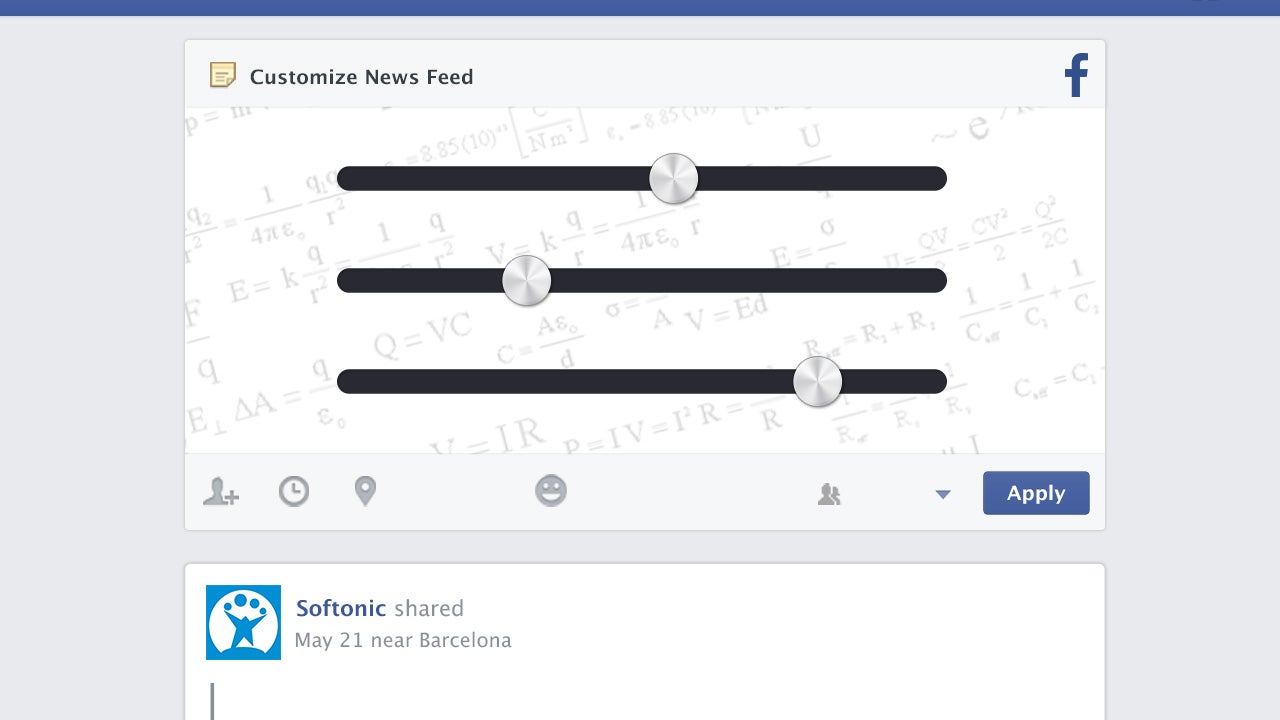
Task: Click the middle slider's metal knob
Action: pyautogui.click(x=527, y=281)
